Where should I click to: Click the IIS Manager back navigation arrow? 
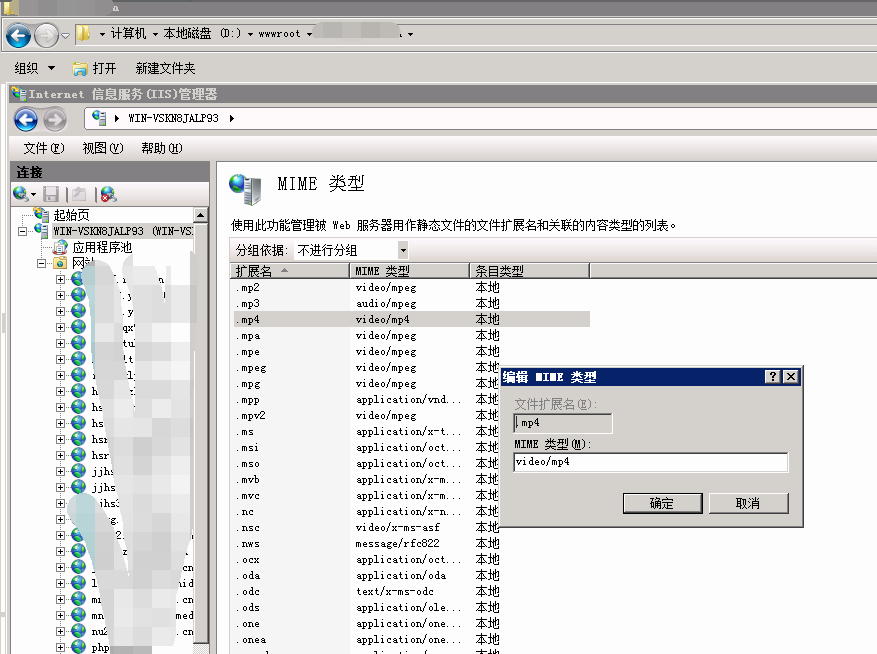25,120
